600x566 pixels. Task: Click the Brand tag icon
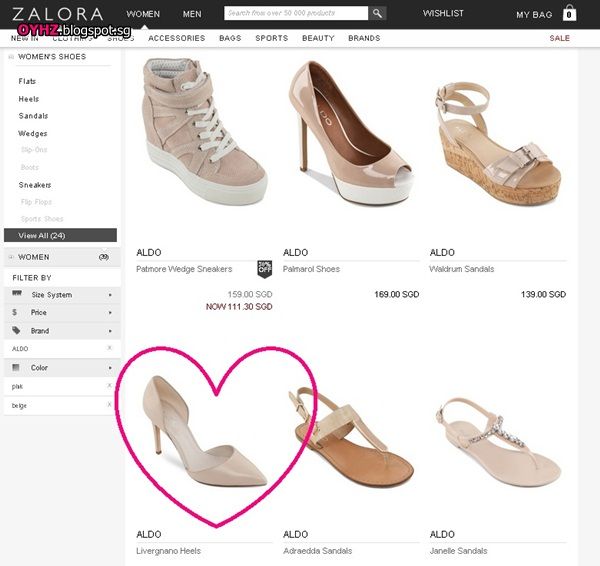coord(16,330)
